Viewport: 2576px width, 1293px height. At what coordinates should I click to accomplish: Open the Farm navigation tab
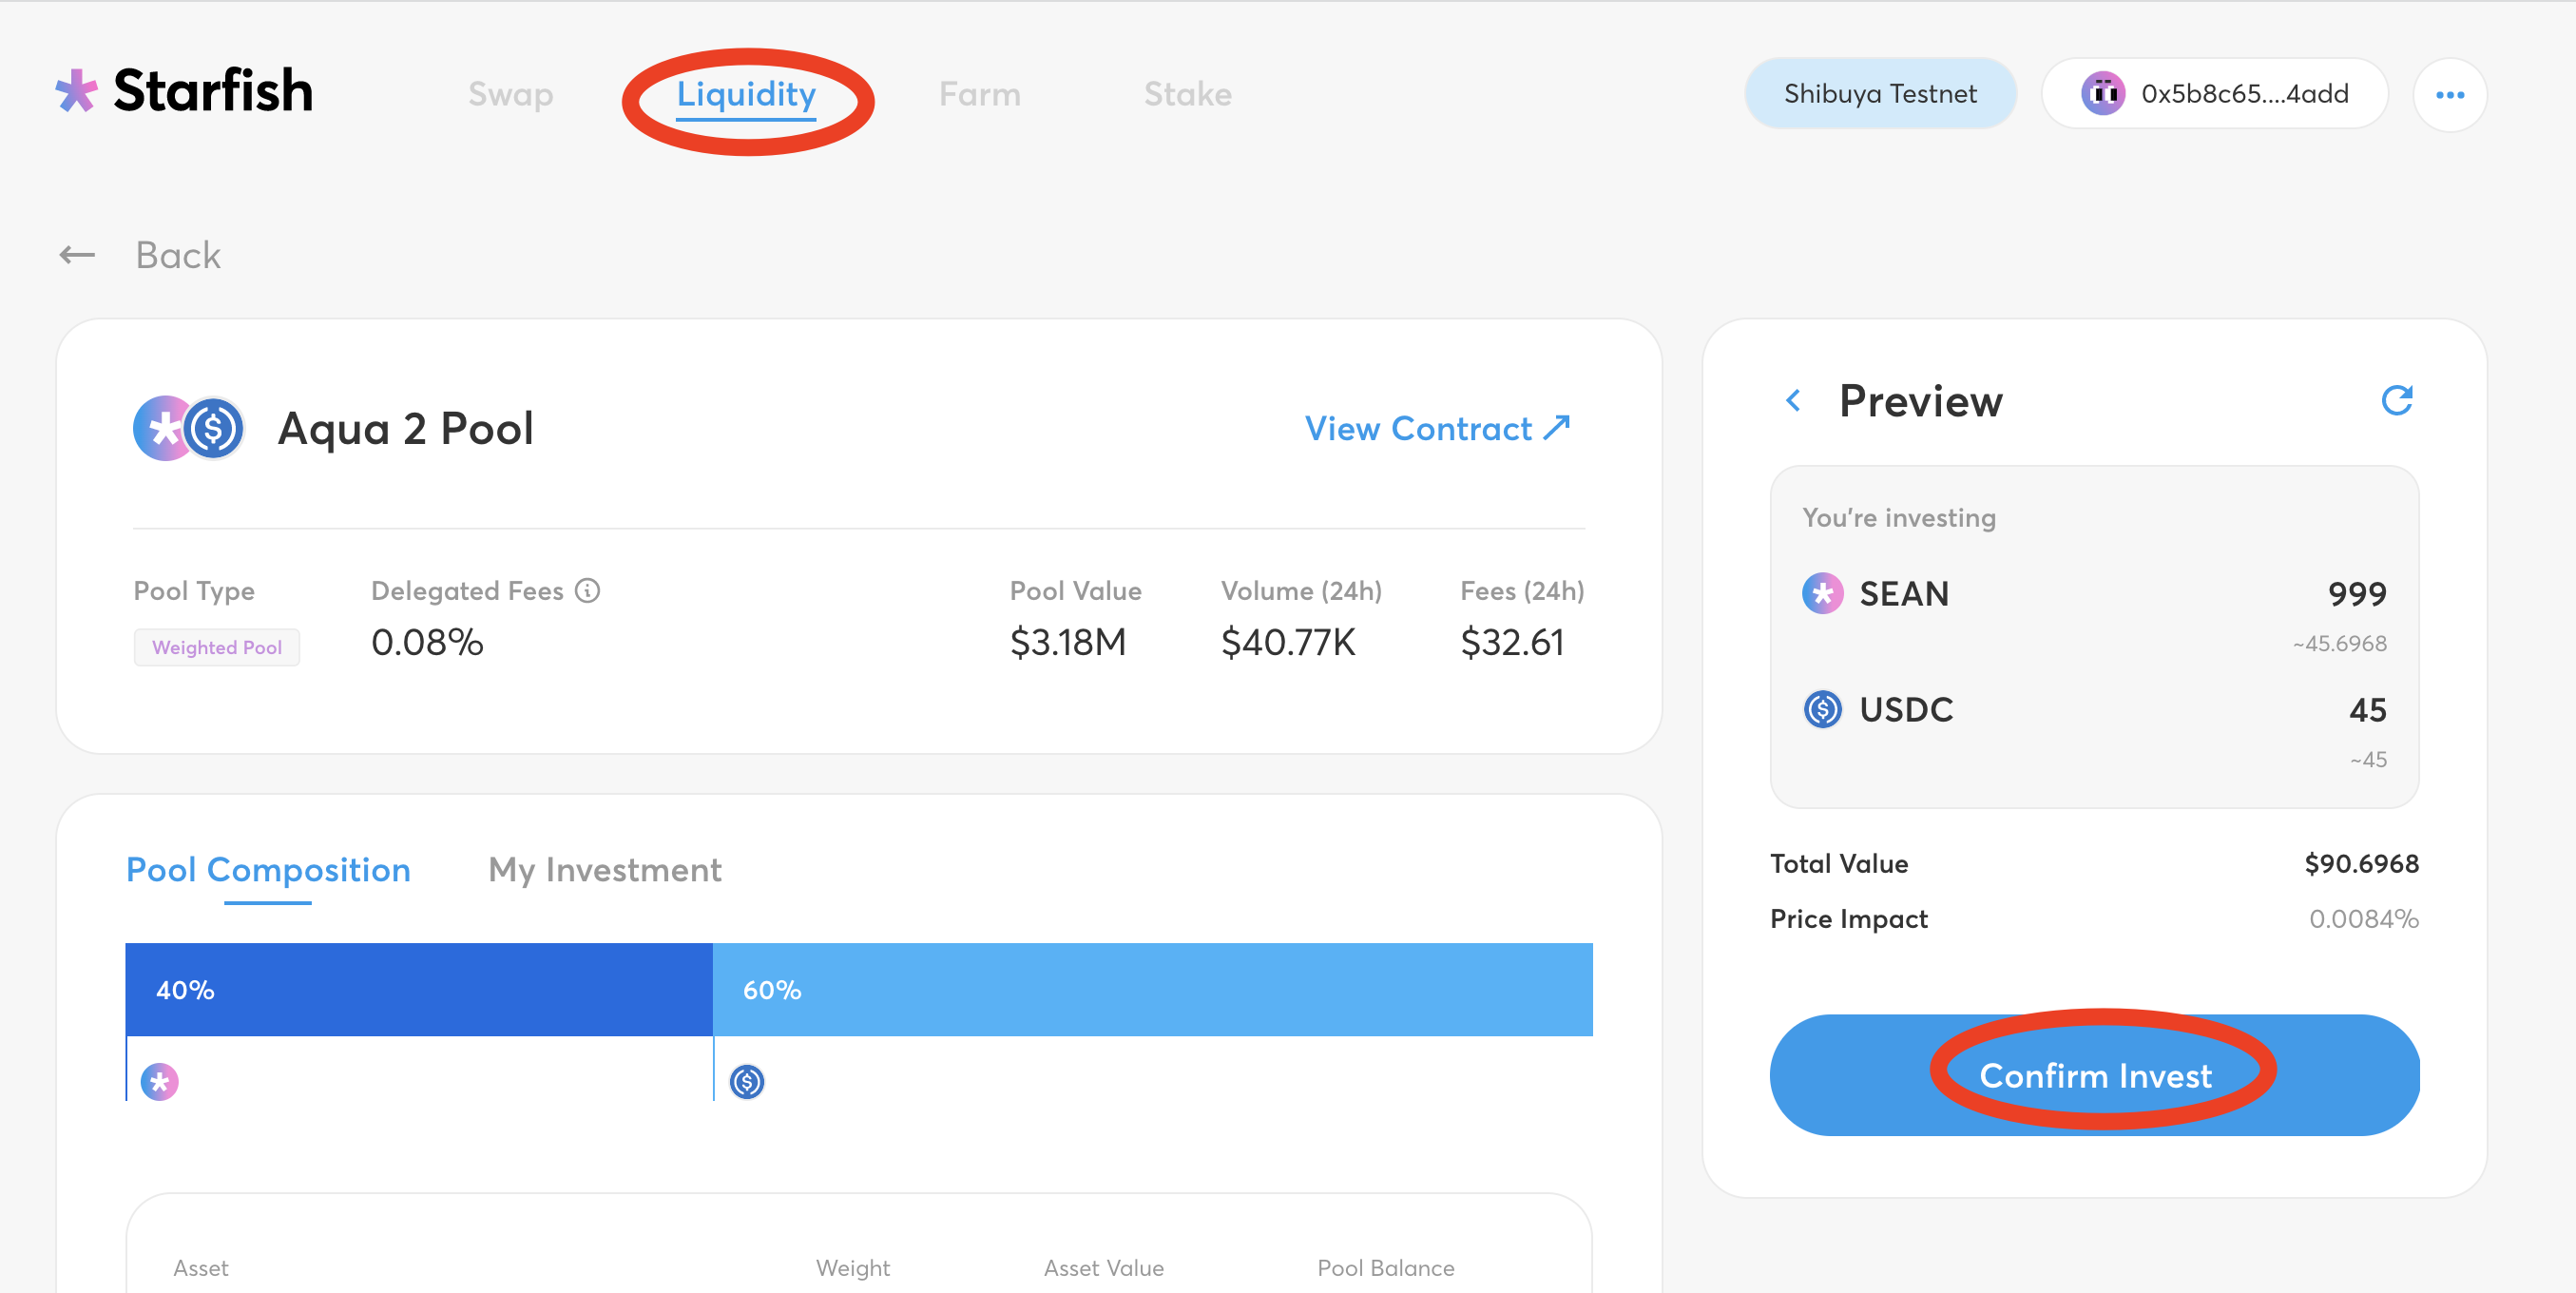point(979,94)
